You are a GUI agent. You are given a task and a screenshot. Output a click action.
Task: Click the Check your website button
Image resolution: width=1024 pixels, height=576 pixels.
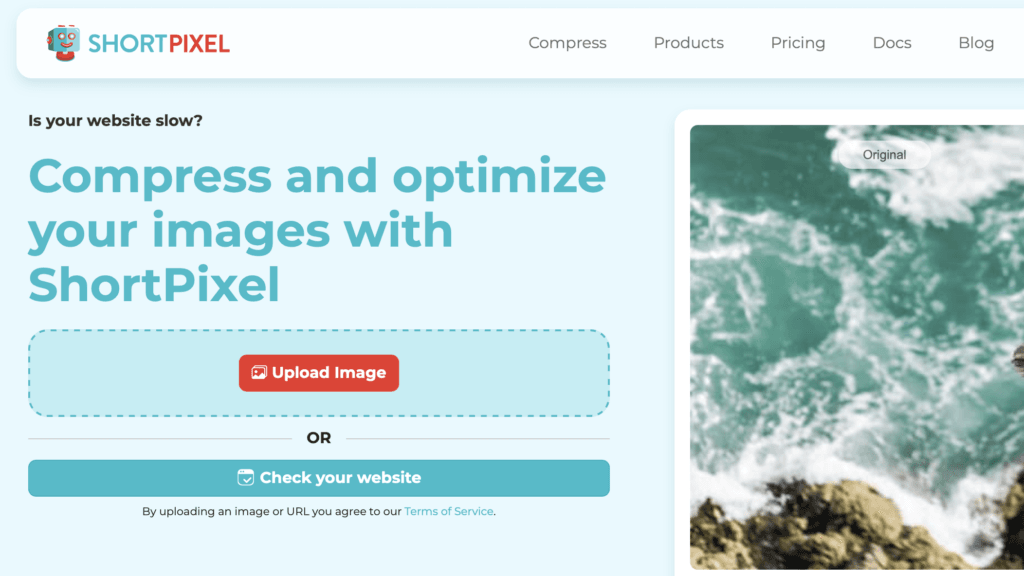(319, 478)
